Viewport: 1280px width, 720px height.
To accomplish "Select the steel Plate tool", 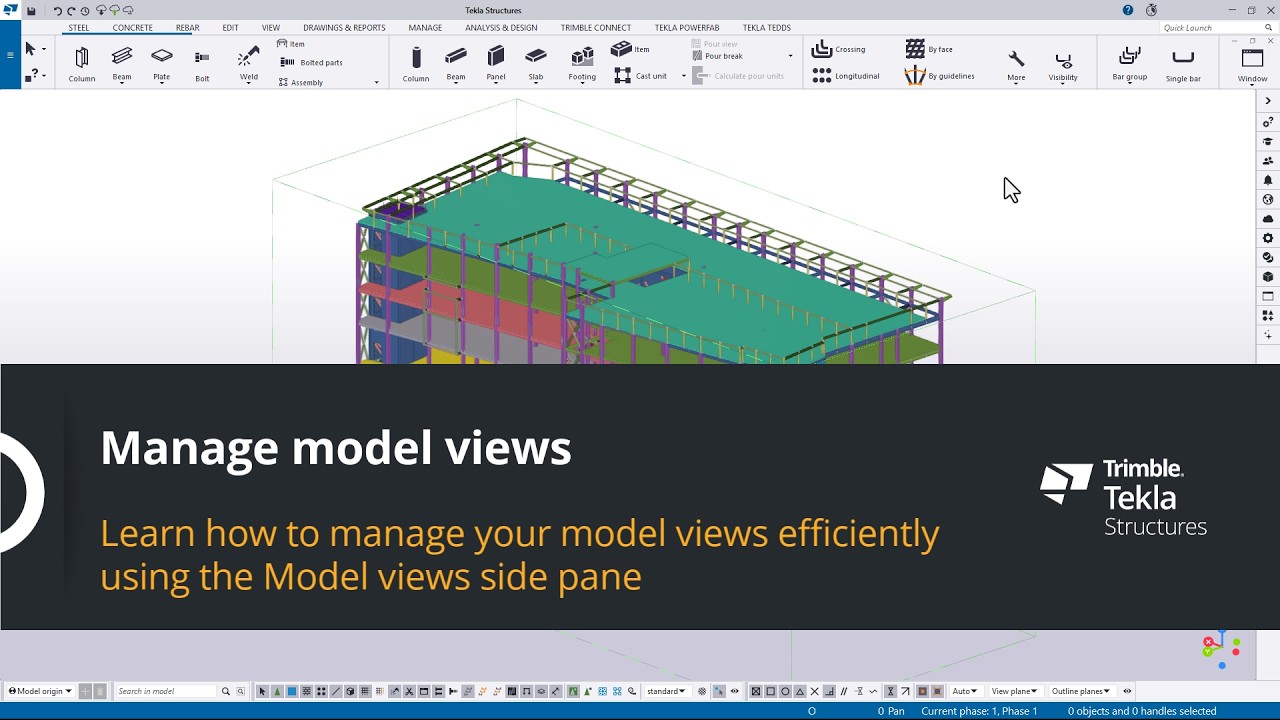I will click(162, 64).
